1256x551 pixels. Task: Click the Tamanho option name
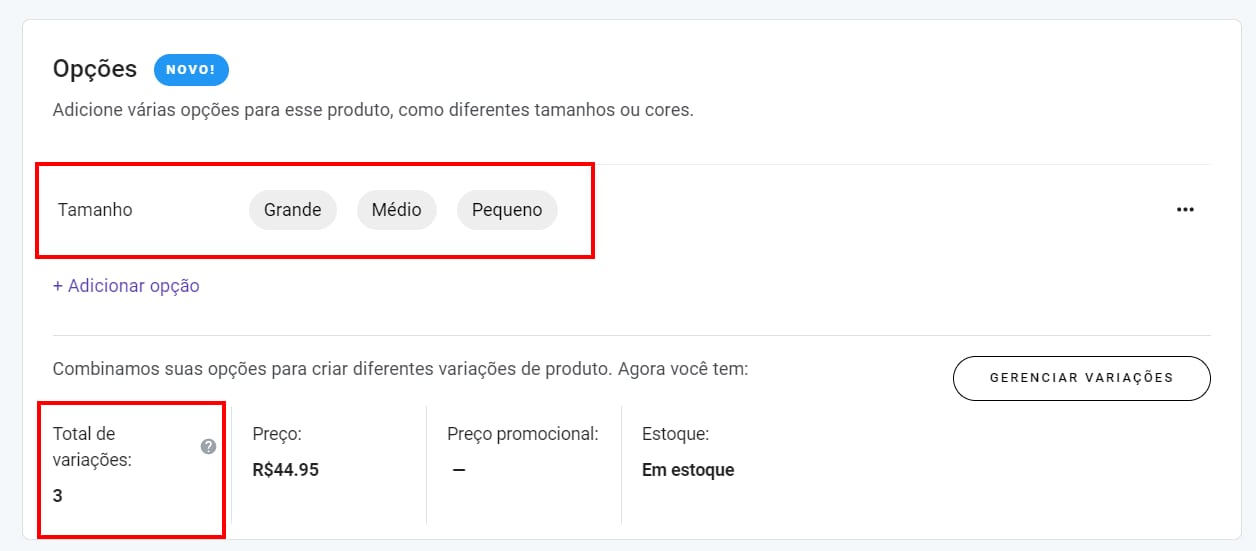95,210
